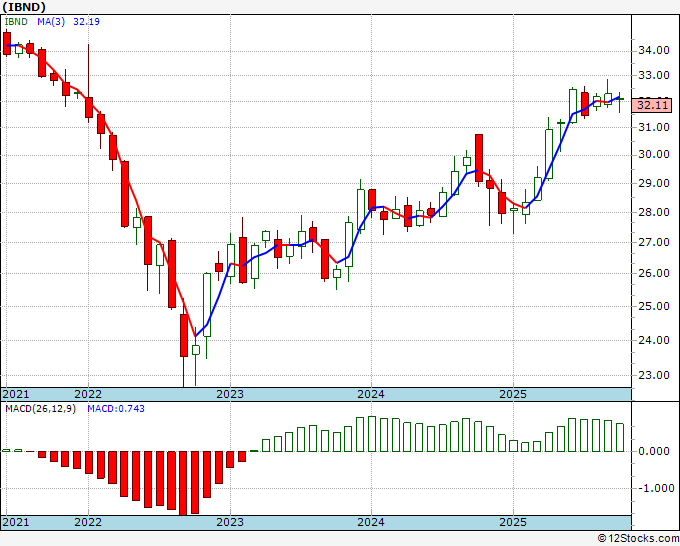The height and width of the screenshot is (546, 680).
Task: Select the 30.00 price axis label
Action: [654, 155]
